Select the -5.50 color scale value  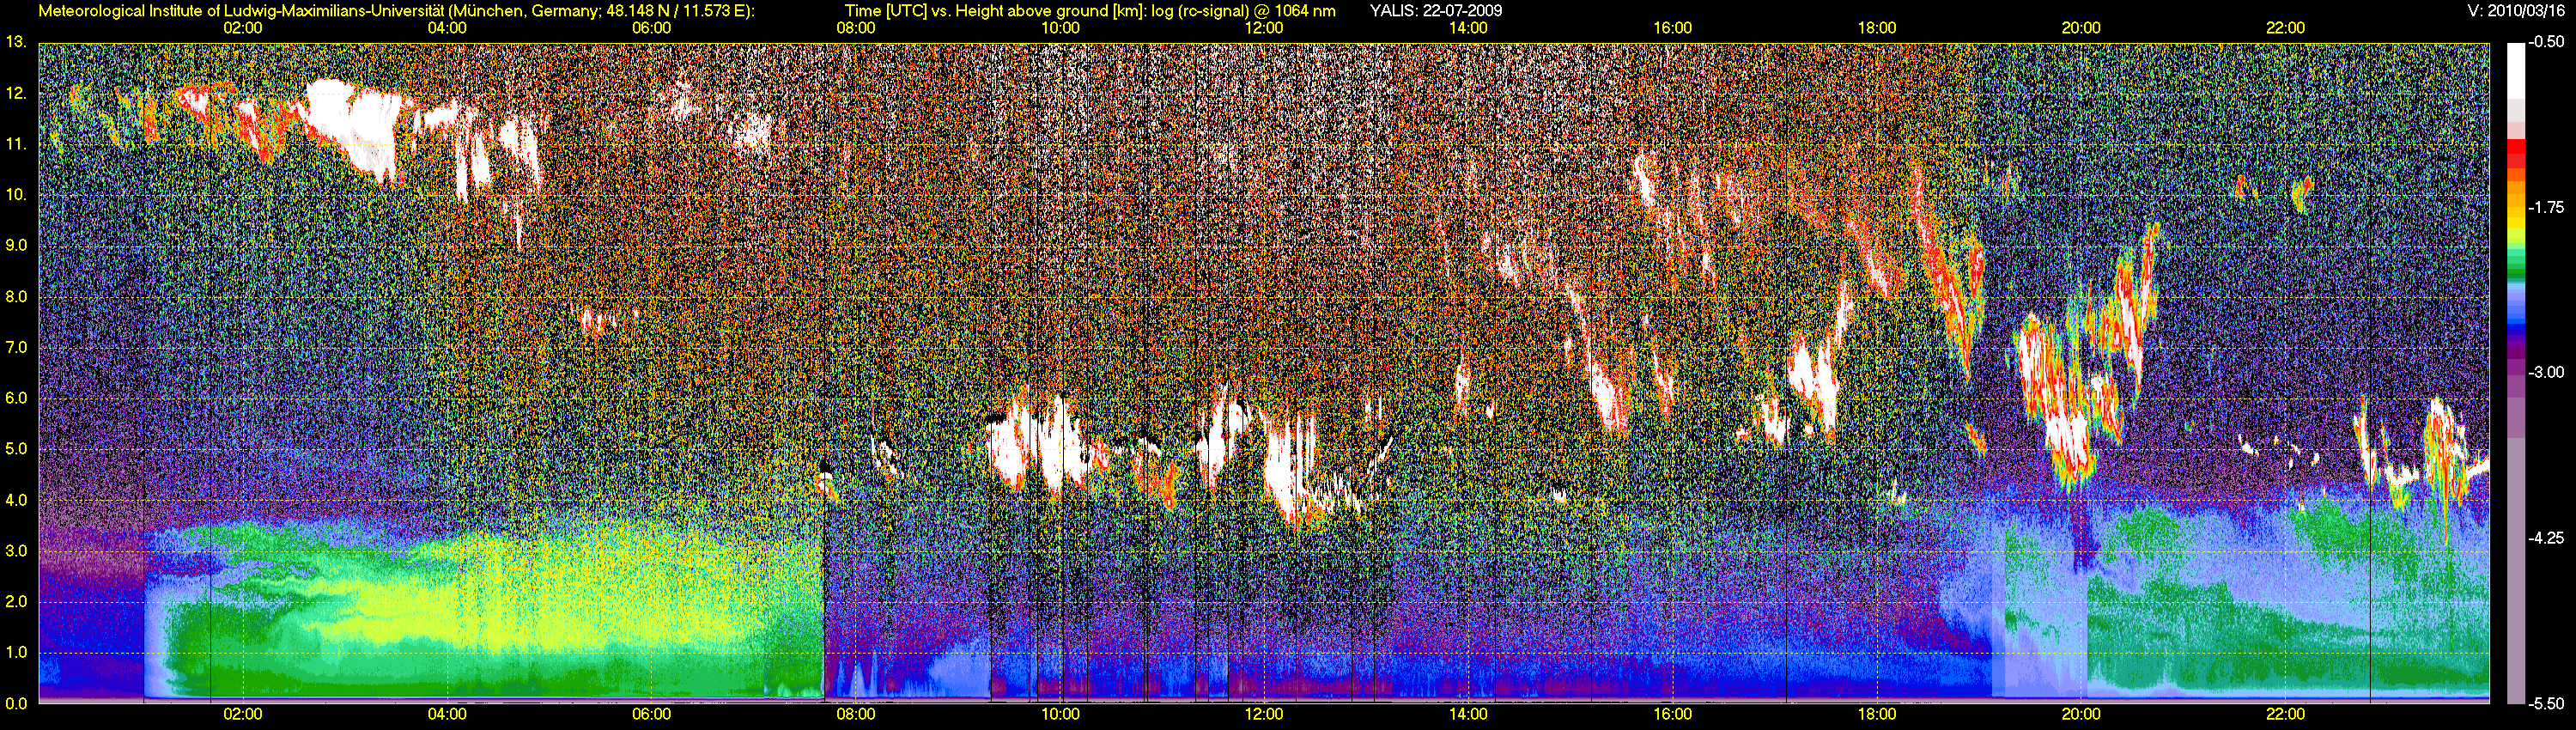tap(2547, 703)
